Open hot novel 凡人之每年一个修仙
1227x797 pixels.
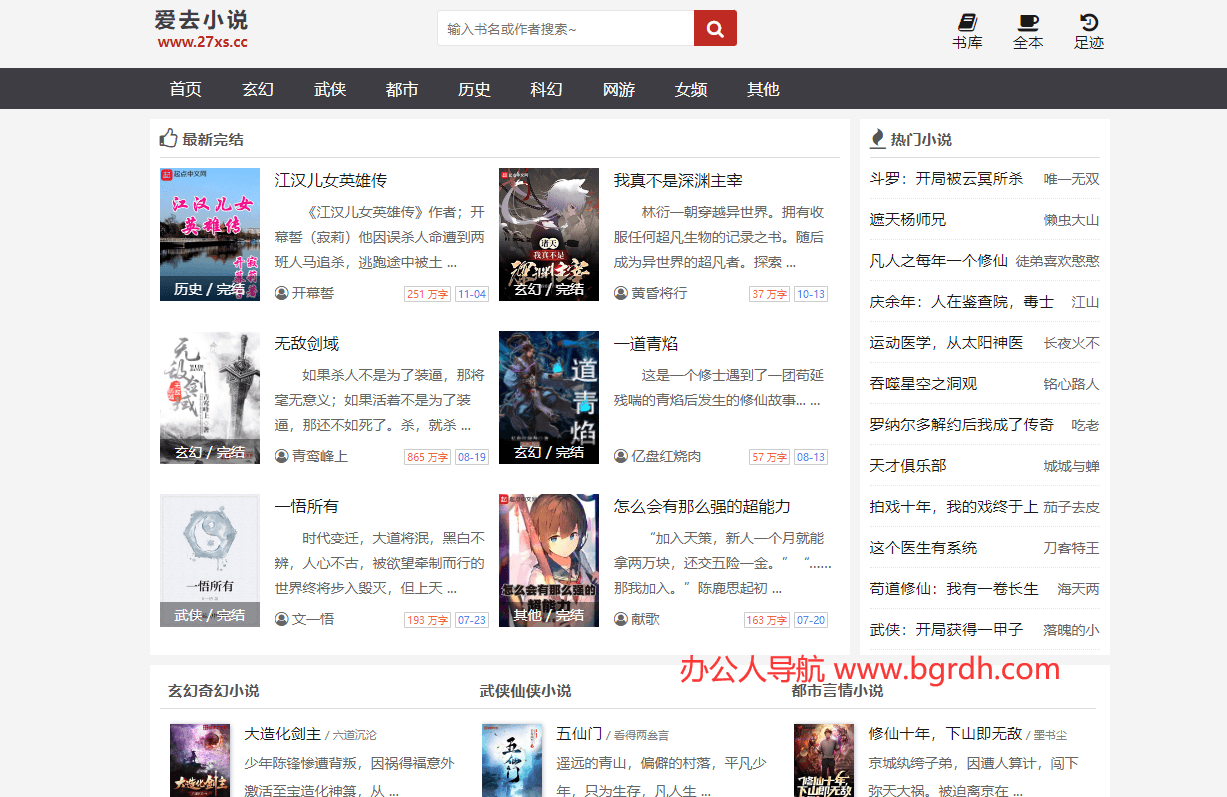tap(938, 261)
